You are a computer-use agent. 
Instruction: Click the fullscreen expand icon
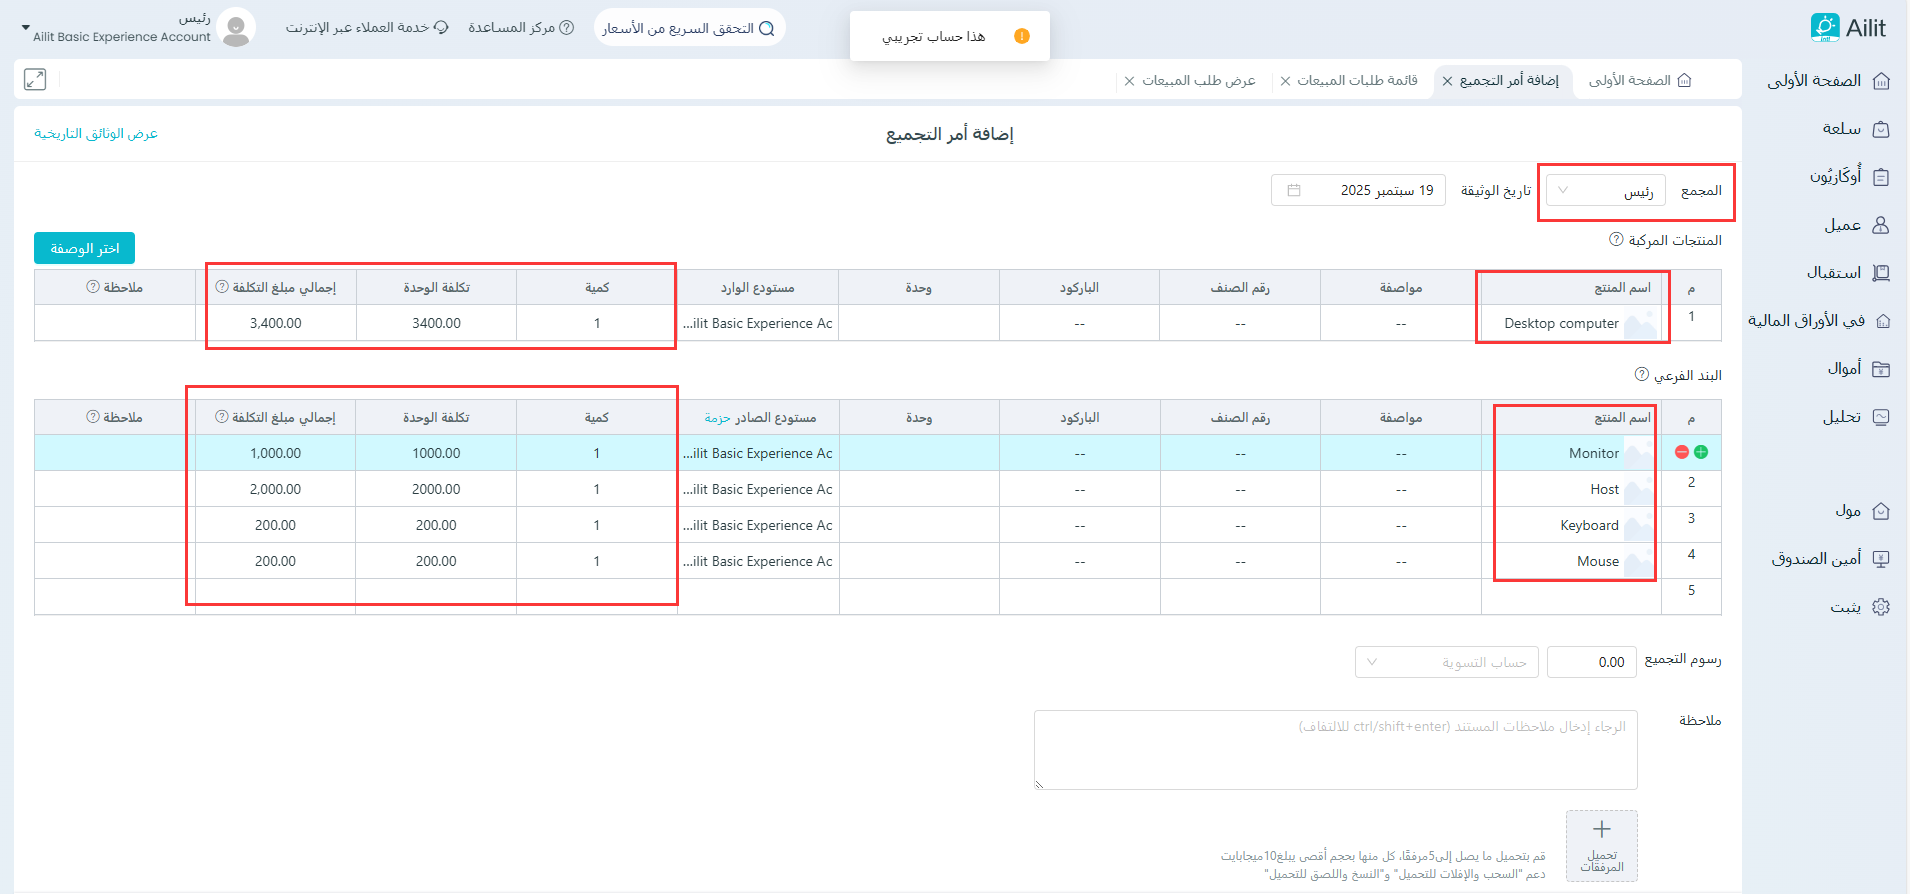coord(35,80)
